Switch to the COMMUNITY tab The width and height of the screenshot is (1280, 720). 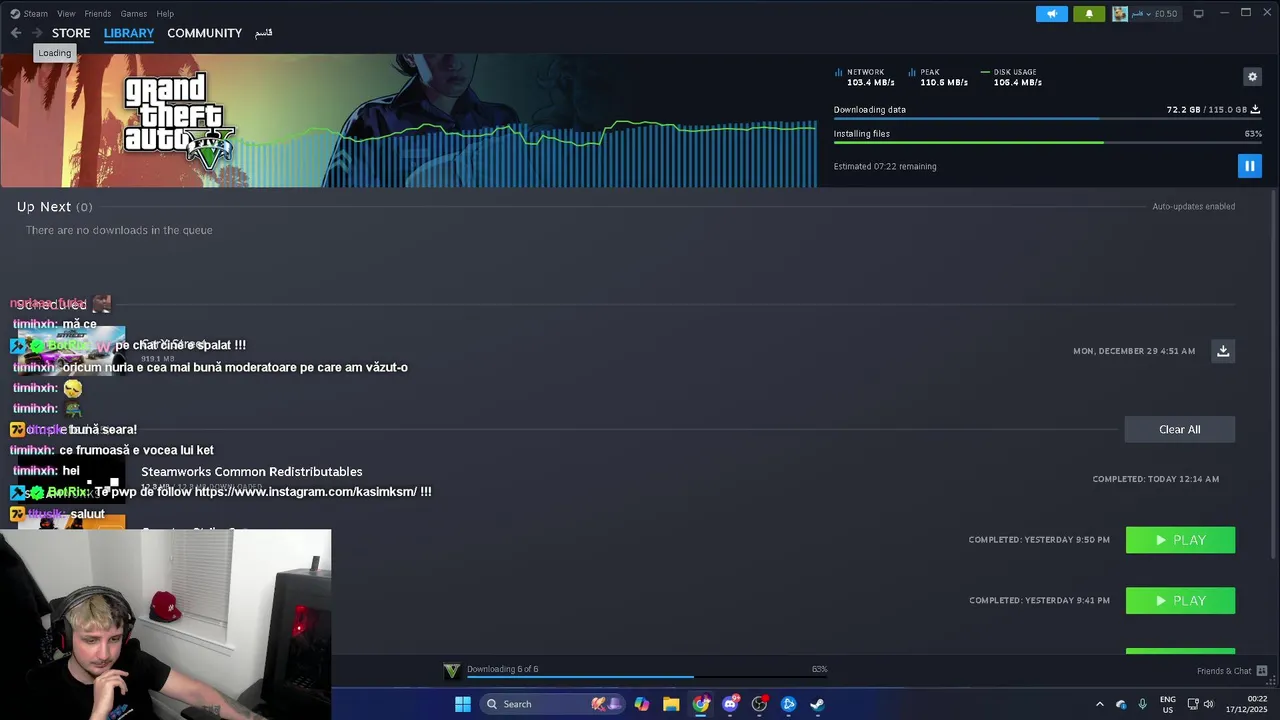(205, 33)
